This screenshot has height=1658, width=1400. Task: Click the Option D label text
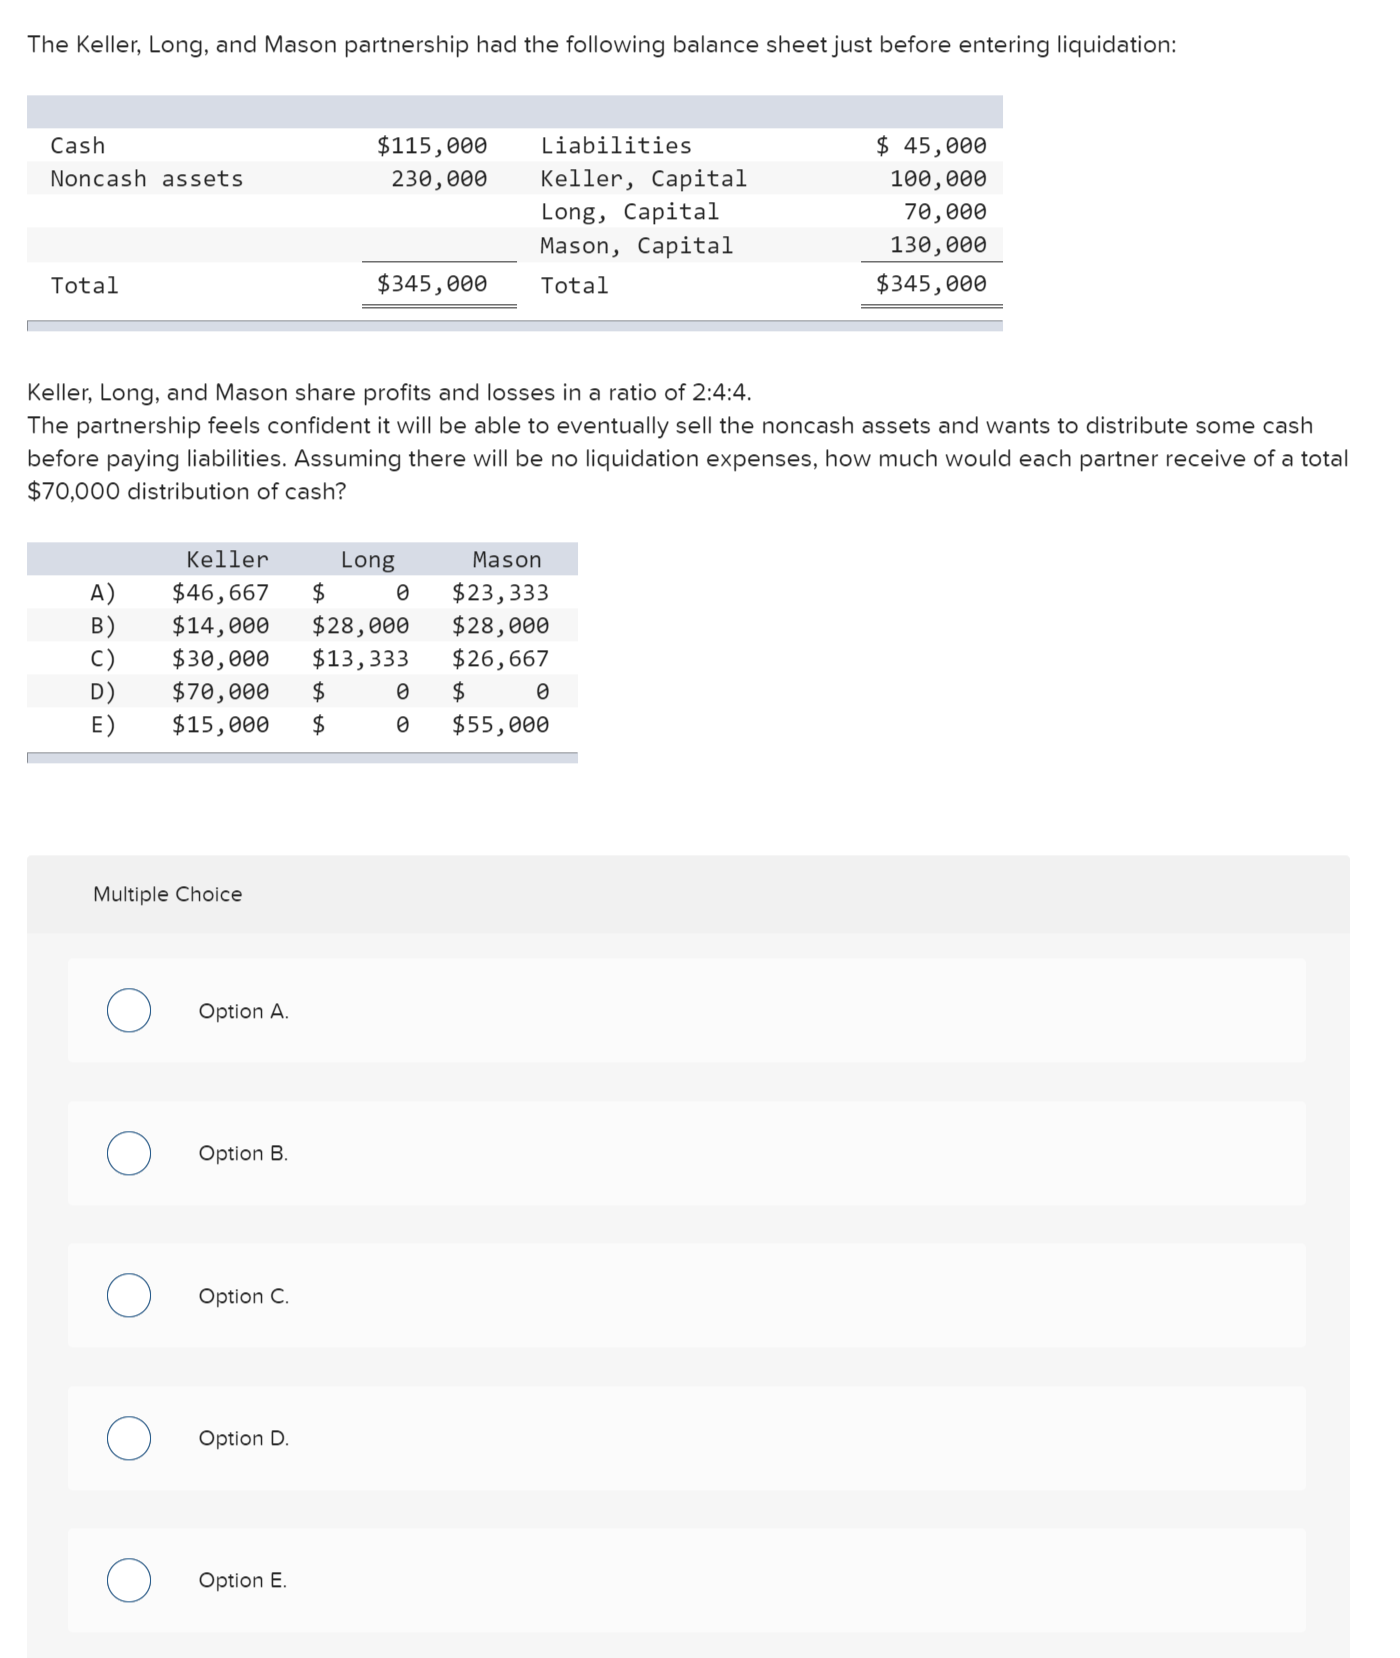tap(243, 1439)
